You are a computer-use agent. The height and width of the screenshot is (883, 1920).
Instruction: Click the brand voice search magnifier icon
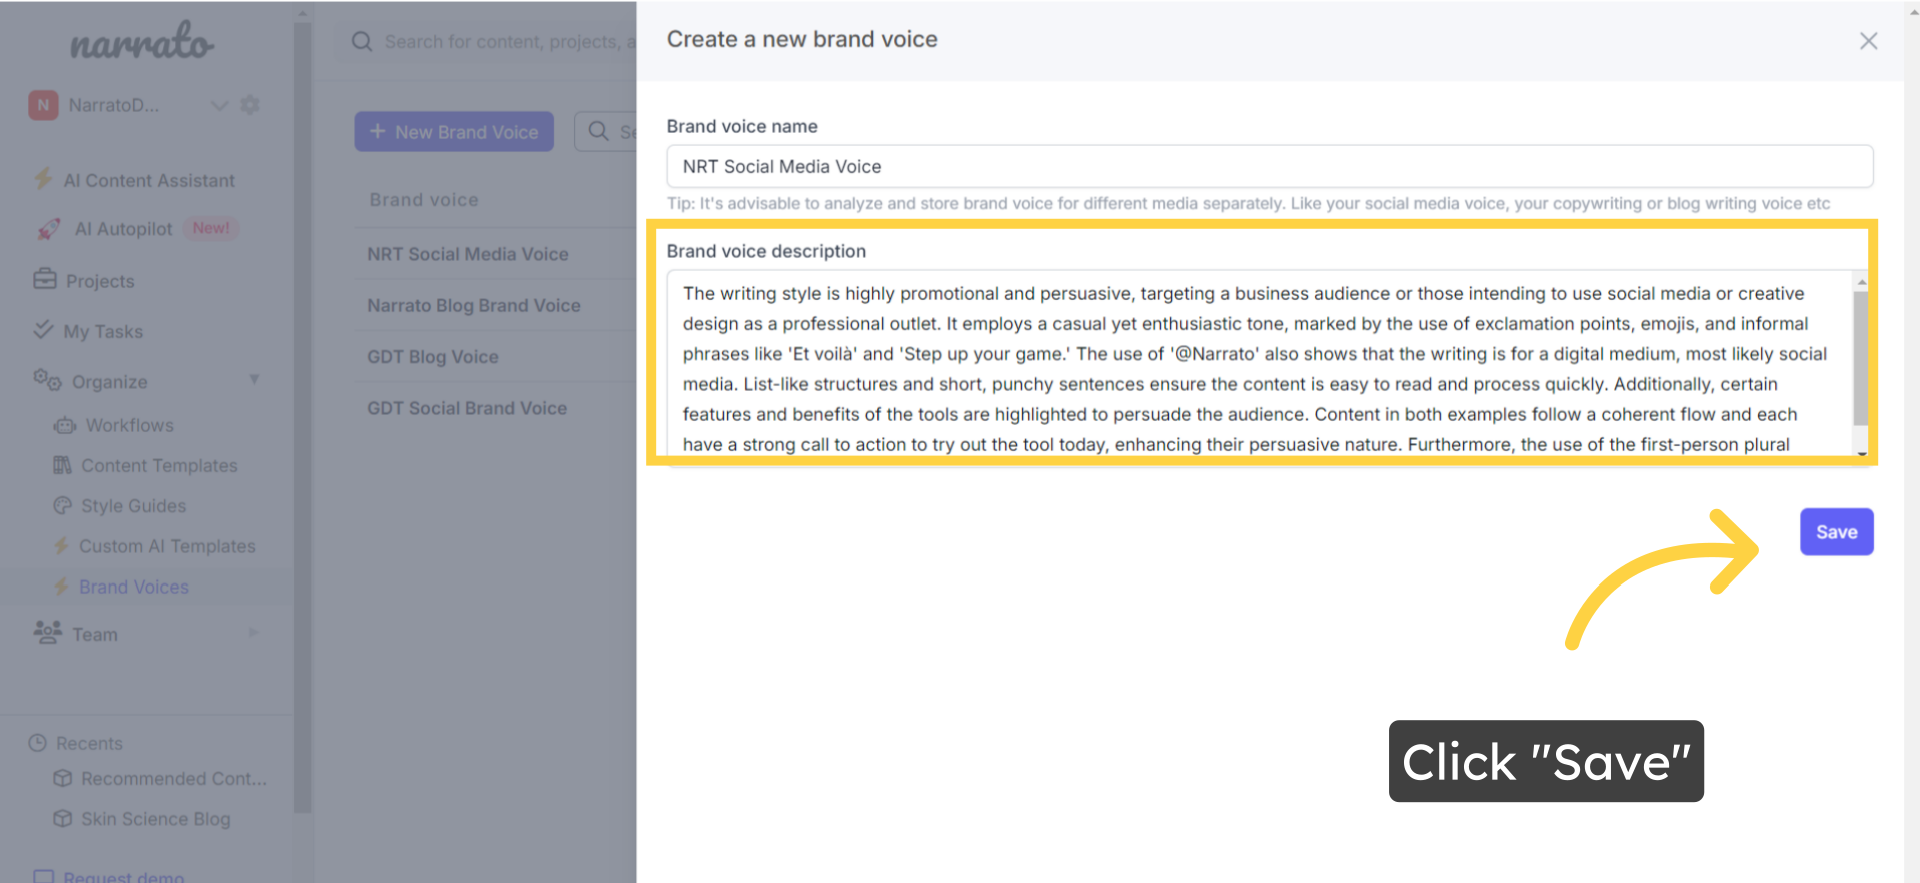[x=598, y=131]
